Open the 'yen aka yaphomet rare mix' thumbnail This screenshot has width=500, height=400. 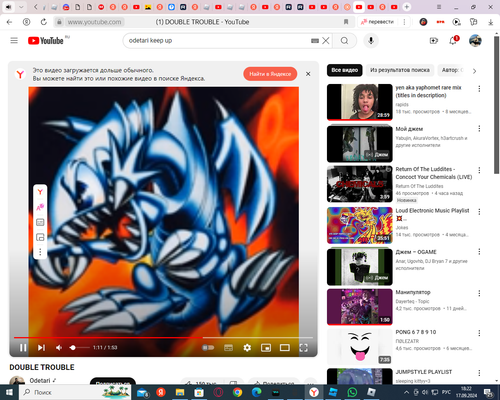pos(360,102)
